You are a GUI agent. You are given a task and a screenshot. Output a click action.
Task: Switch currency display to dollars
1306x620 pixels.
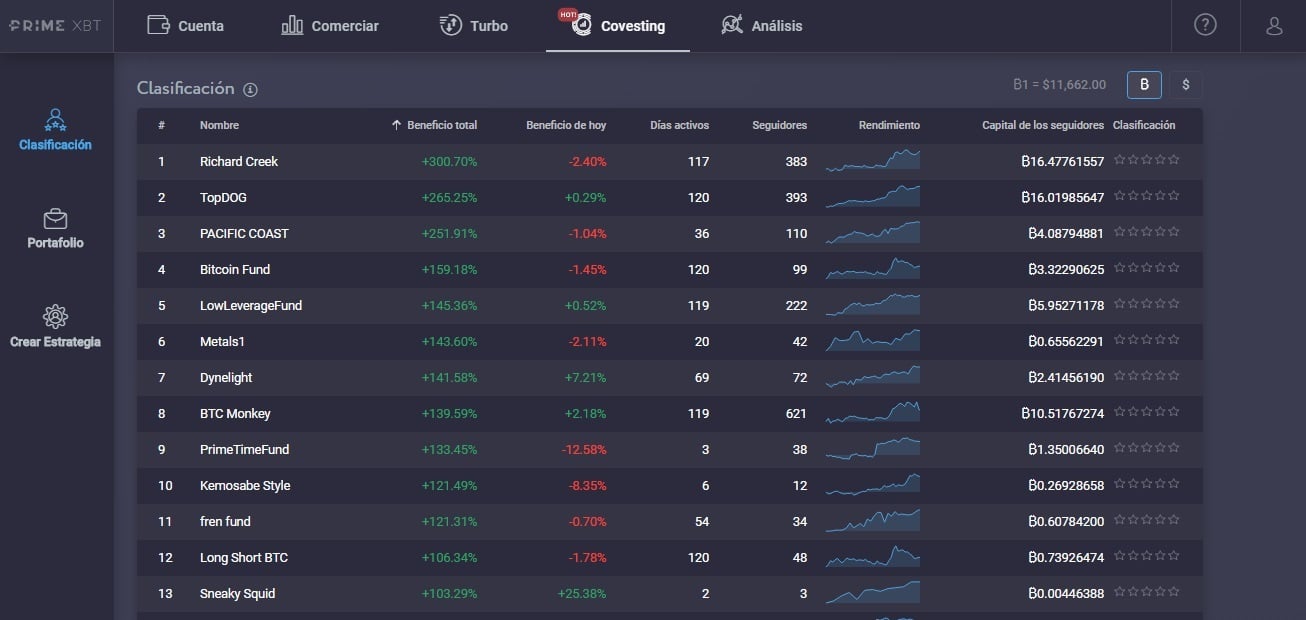[x=1186, y=85]
